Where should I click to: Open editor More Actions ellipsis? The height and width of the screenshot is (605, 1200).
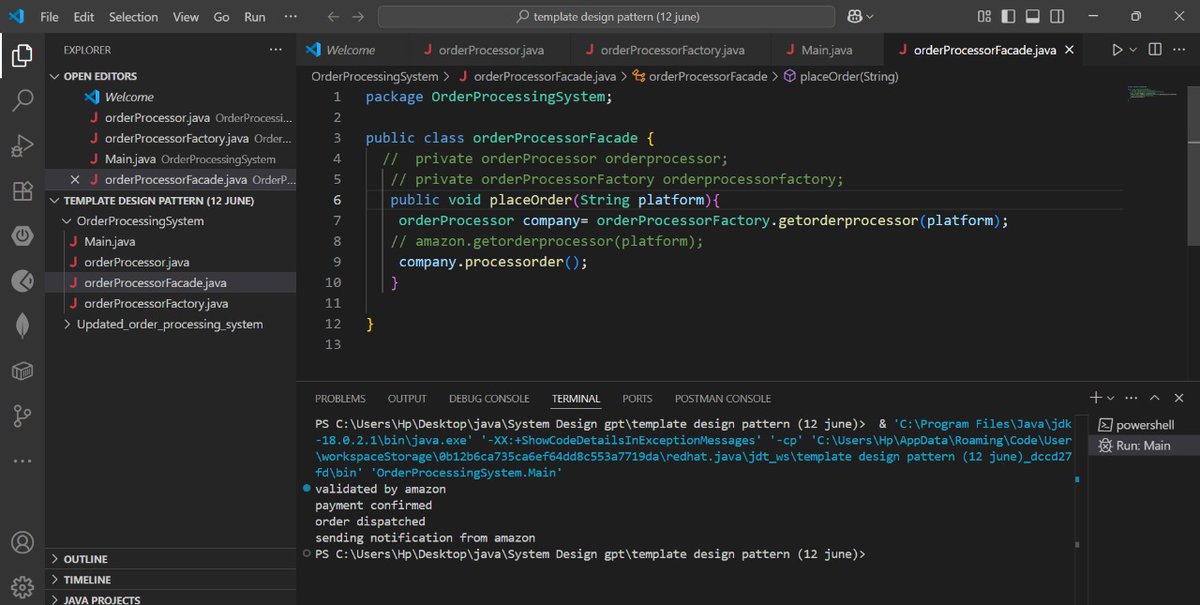(x=1181, y=50)
